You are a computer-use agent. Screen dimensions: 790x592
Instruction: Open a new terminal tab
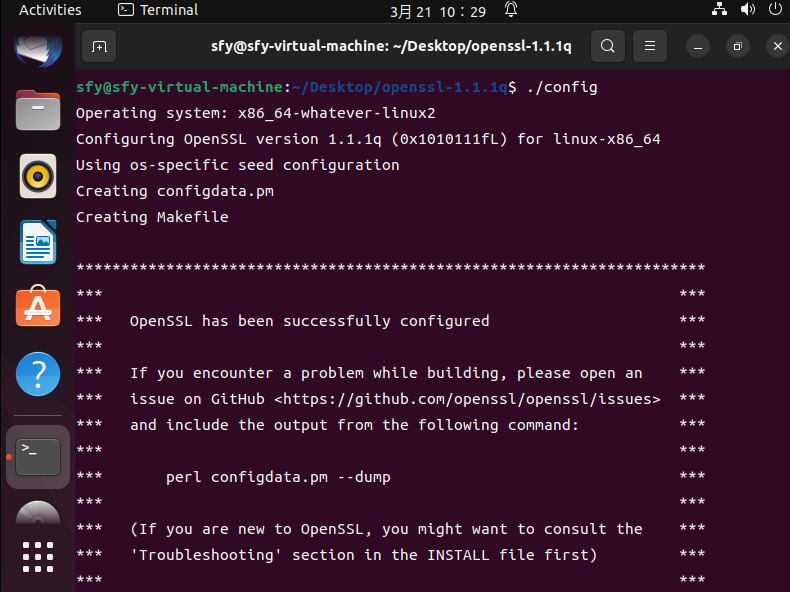(x=99, y=46)
